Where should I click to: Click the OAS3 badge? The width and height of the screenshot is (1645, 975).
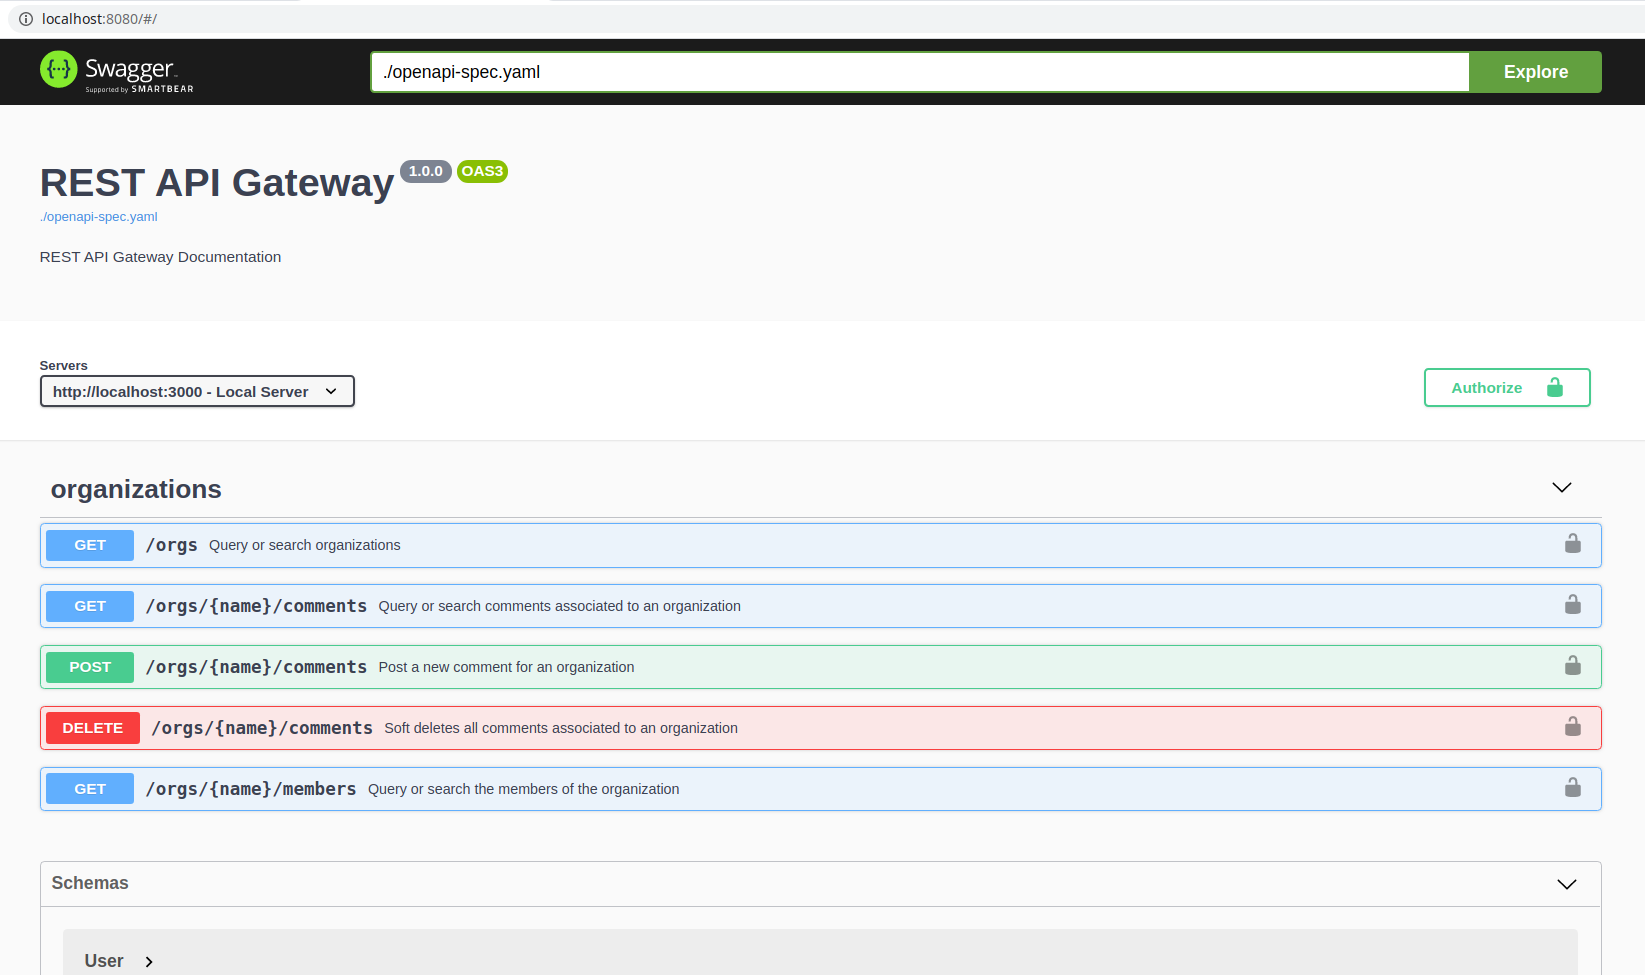click(x=482, y=171)
